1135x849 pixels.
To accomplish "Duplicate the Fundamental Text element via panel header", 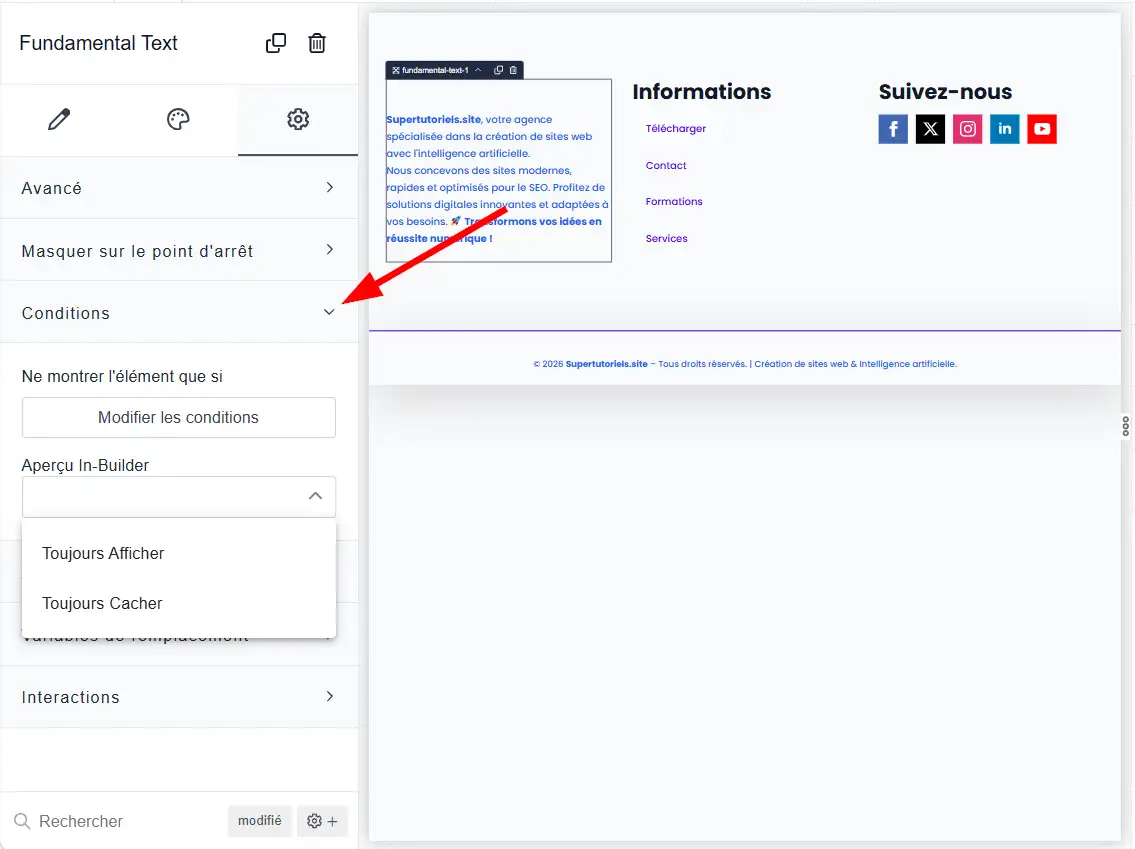I will [x=276, y=43].
